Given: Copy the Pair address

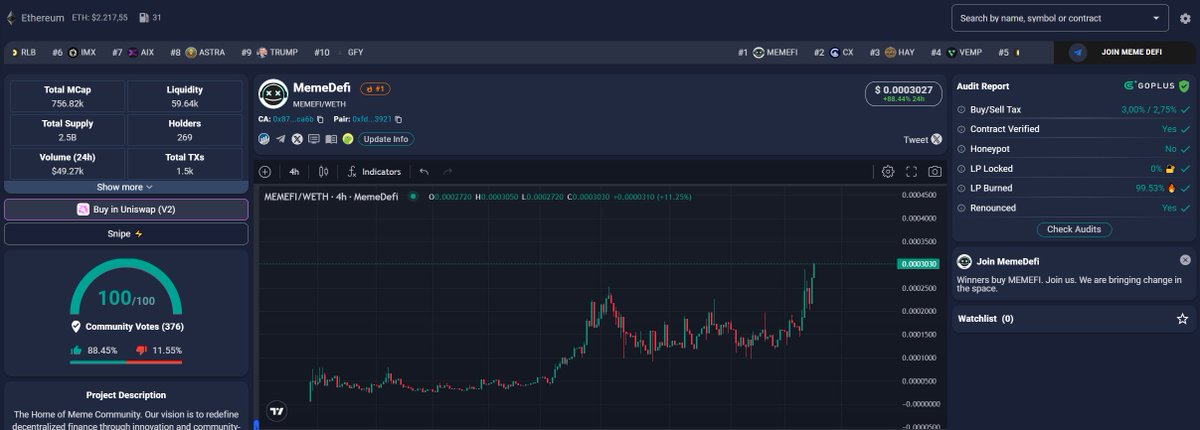Looking at the screenshot, I should click(x=399, y=119).
